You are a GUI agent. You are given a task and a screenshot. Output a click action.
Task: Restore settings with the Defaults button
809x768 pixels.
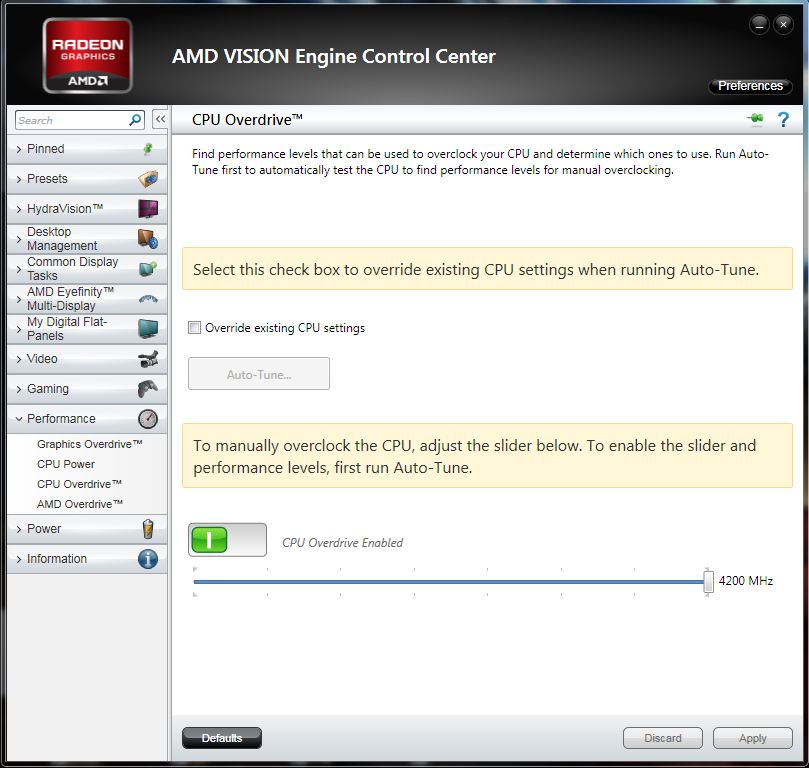222,738
